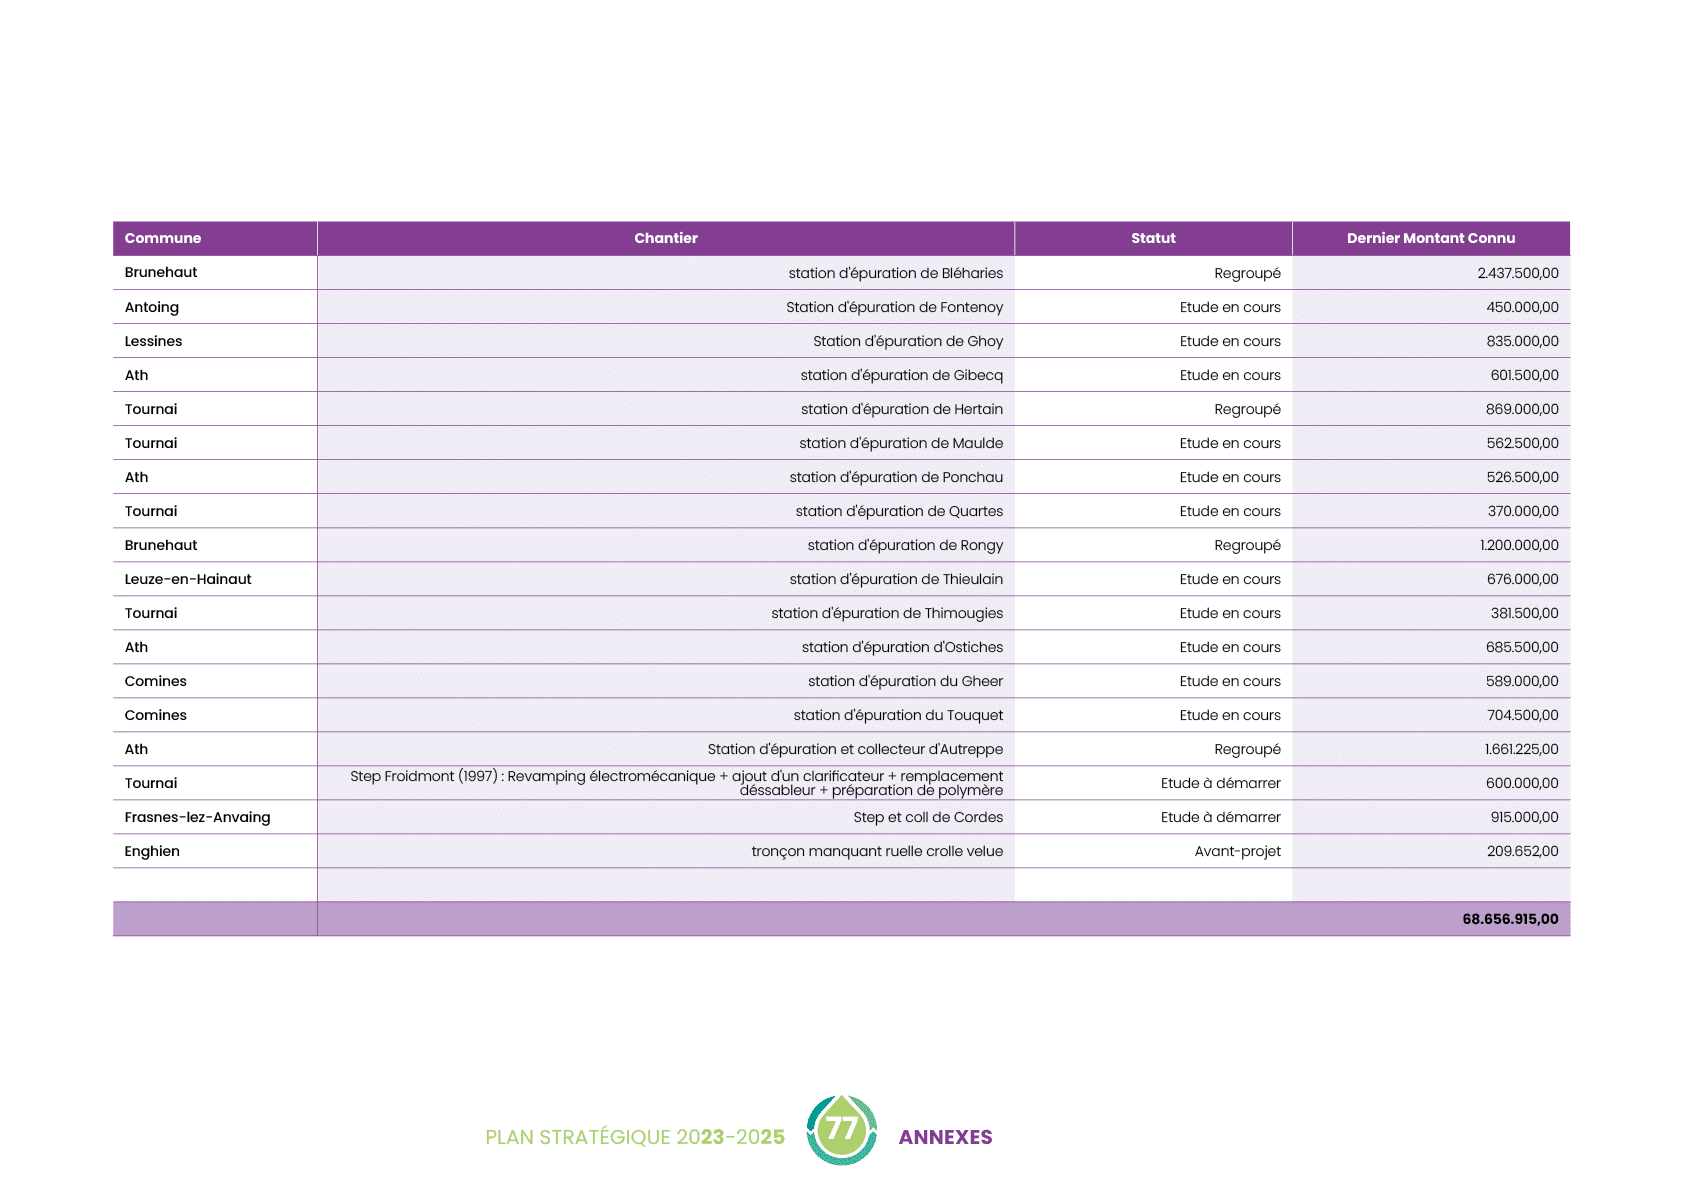
Task: Click the 'Lessines' commune cell
Action: (153, 341)
